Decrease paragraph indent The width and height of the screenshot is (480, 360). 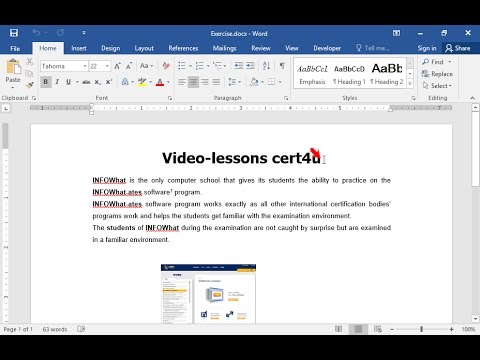tap(239, 66)
